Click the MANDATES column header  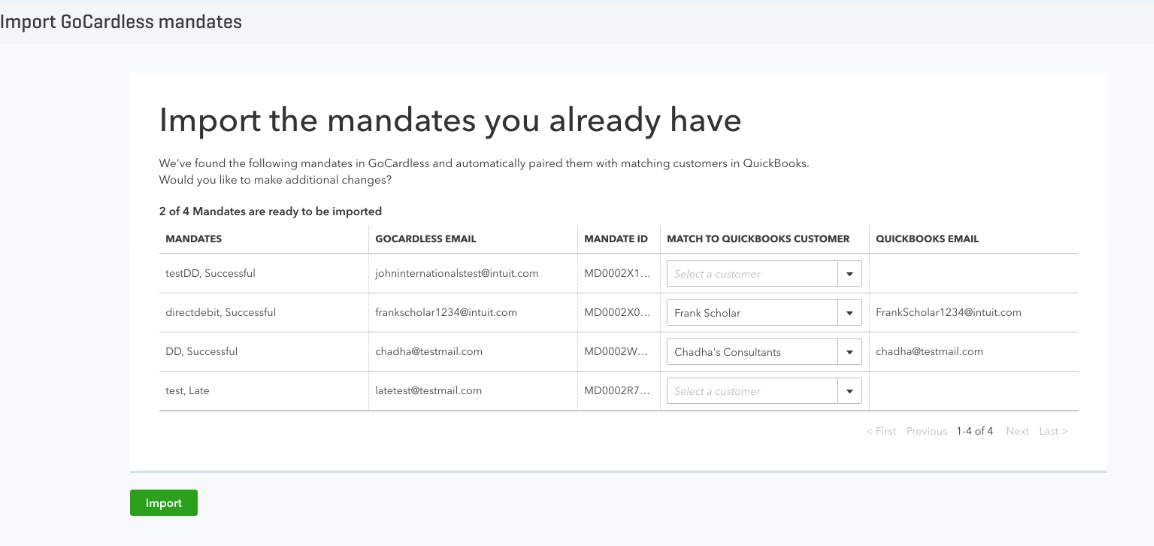[194, 239]
